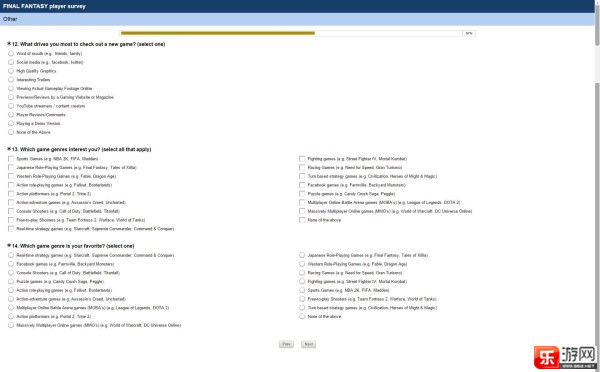This screenshot has width=600, height=372.
Task: Choose 'Social media' for question 12
Action: (x=11, y=62)
